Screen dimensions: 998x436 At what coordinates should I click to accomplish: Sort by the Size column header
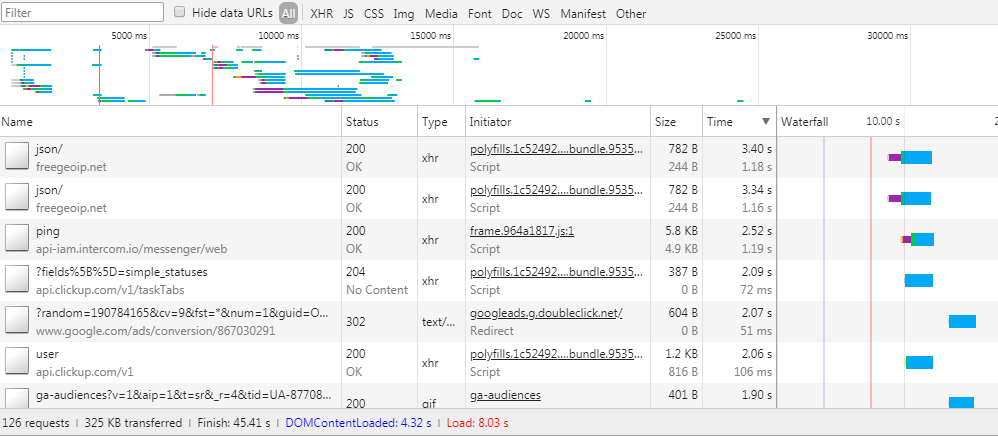(677, 122)
